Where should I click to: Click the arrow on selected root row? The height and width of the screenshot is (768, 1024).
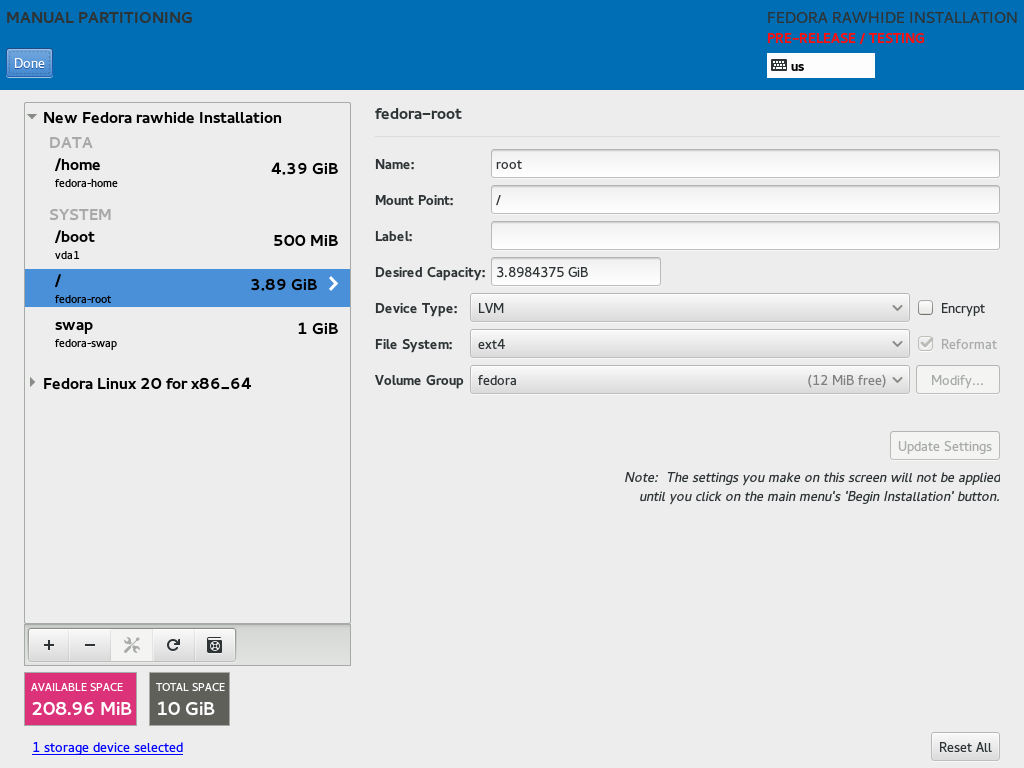pyautogui.click(x=333, y=283)
